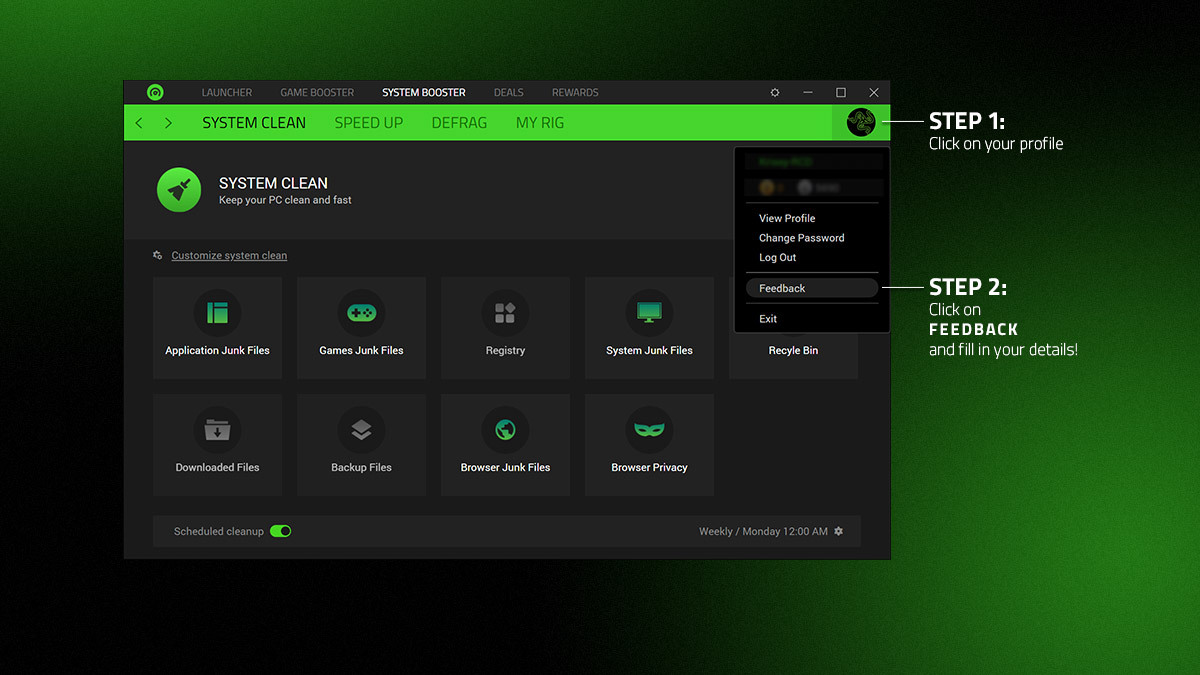
Task: Select the Browser Junk Files tile
Action: [506, 445]
